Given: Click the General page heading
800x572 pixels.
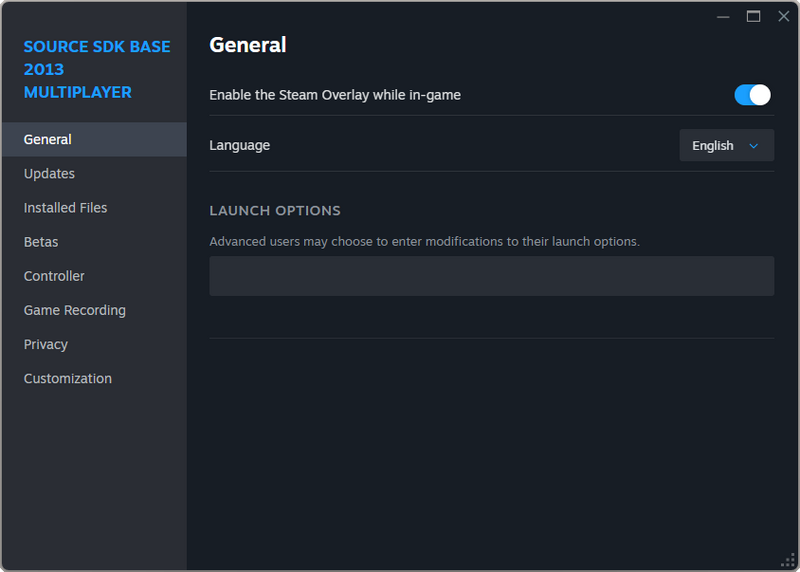Looking at the screenshot, I should 248,45.
